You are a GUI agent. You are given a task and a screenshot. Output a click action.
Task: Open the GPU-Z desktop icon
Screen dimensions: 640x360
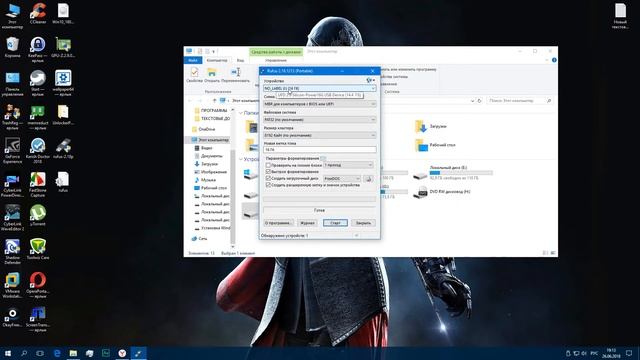point(63,47)
